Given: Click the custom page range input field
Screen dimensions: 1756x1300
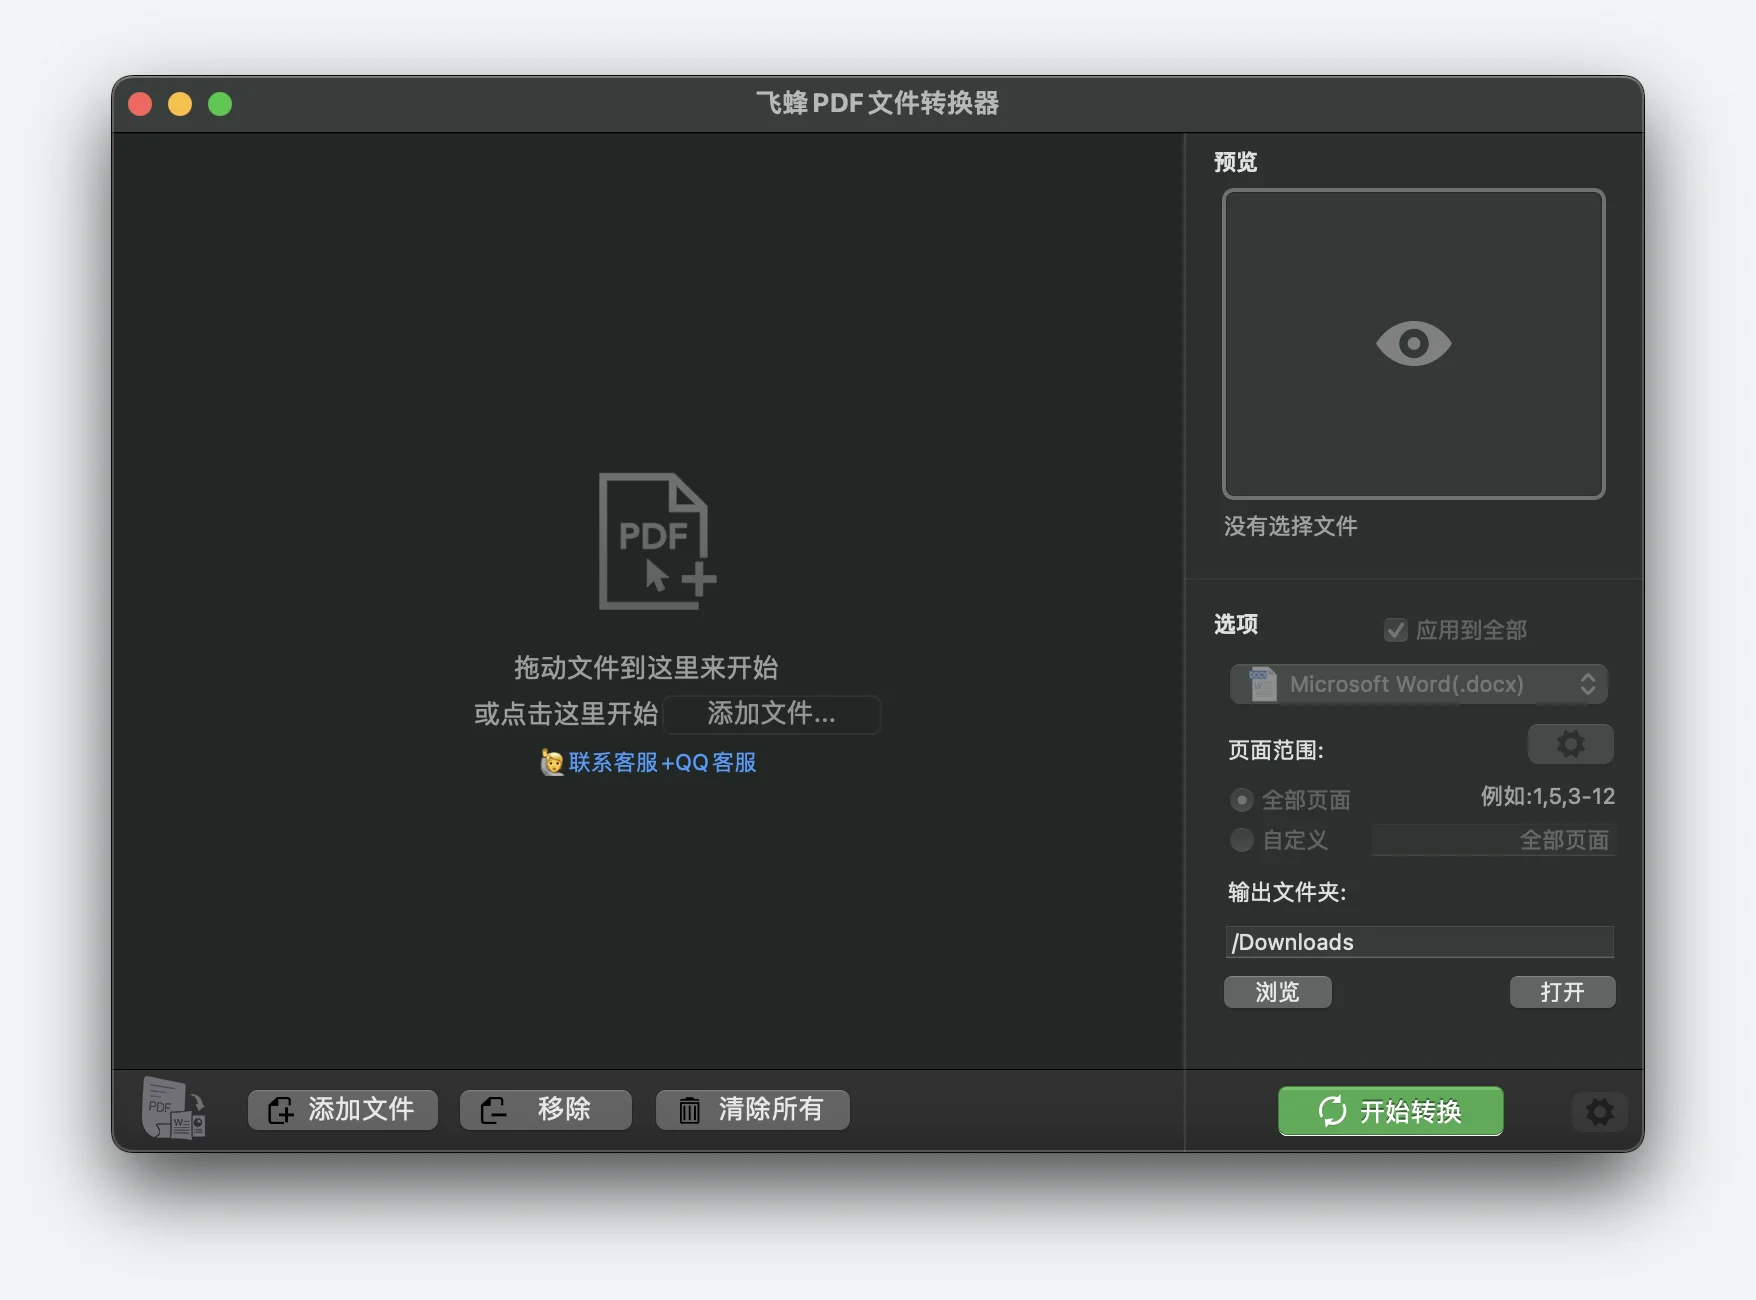Looking at the screenshot, I should (x=1493, y=840).
